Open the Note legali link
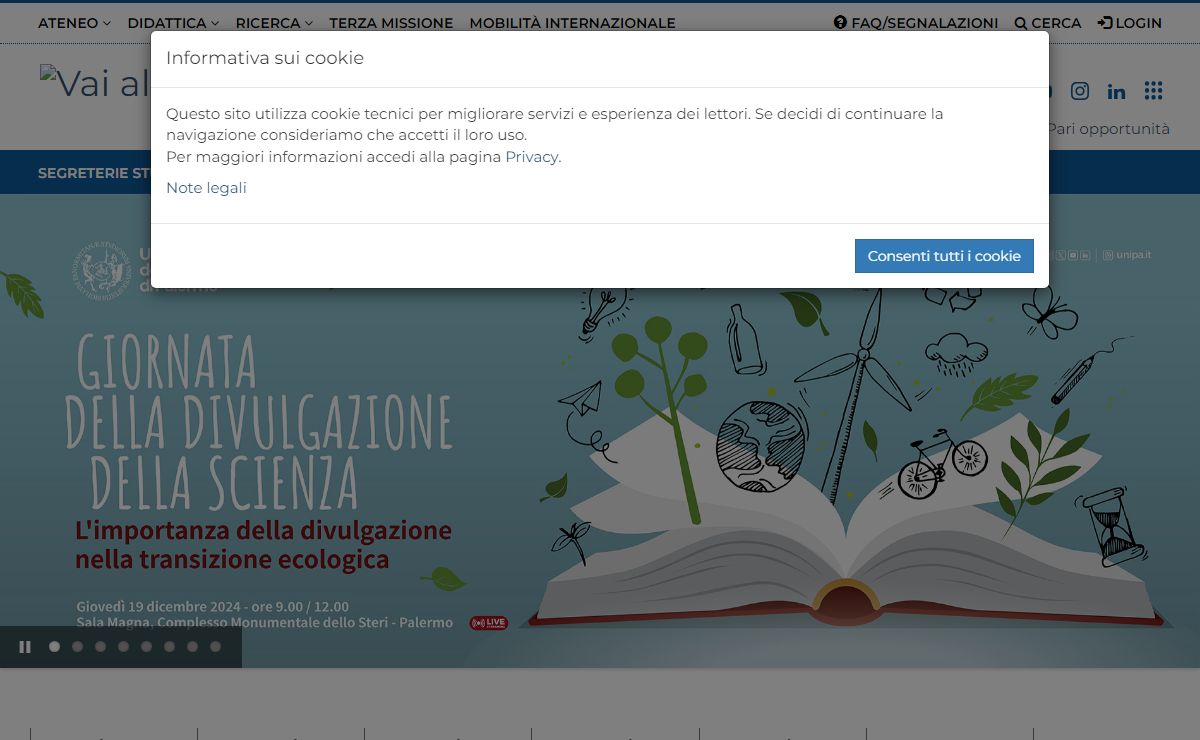The width and height of the screenshot is (1200, 740). (x=206, y=188)
